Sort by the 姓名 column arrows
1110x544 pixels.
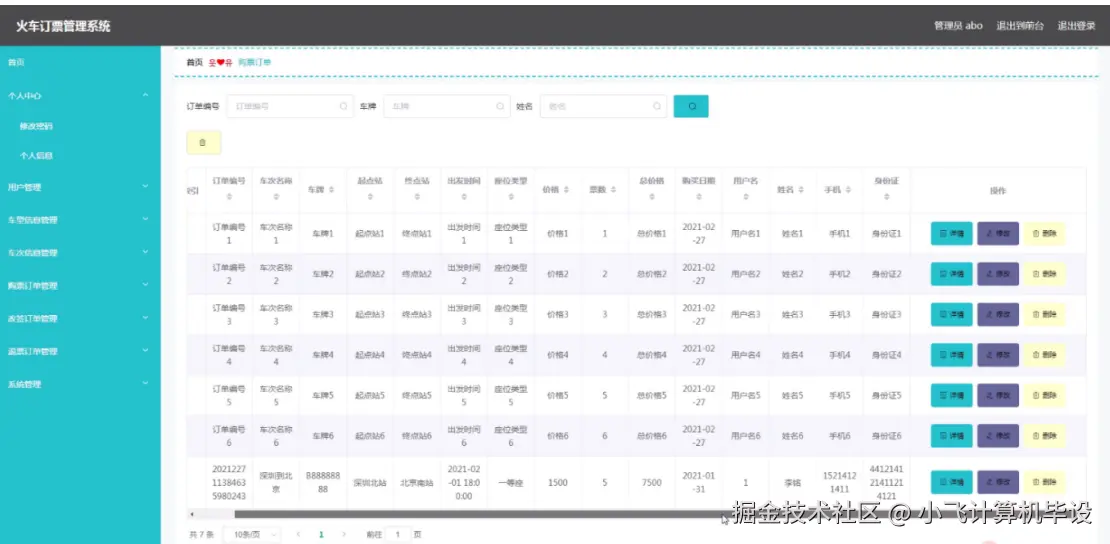[x=801, y=191]
